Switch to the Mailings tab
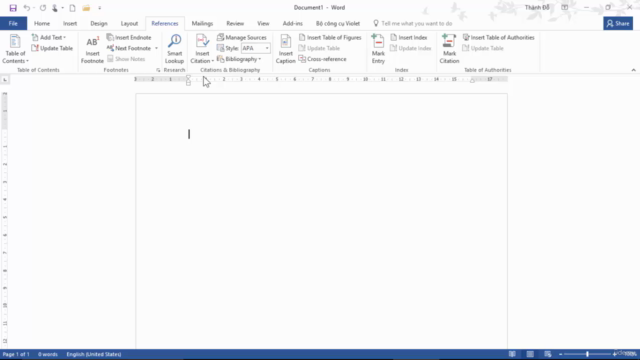 202,23
